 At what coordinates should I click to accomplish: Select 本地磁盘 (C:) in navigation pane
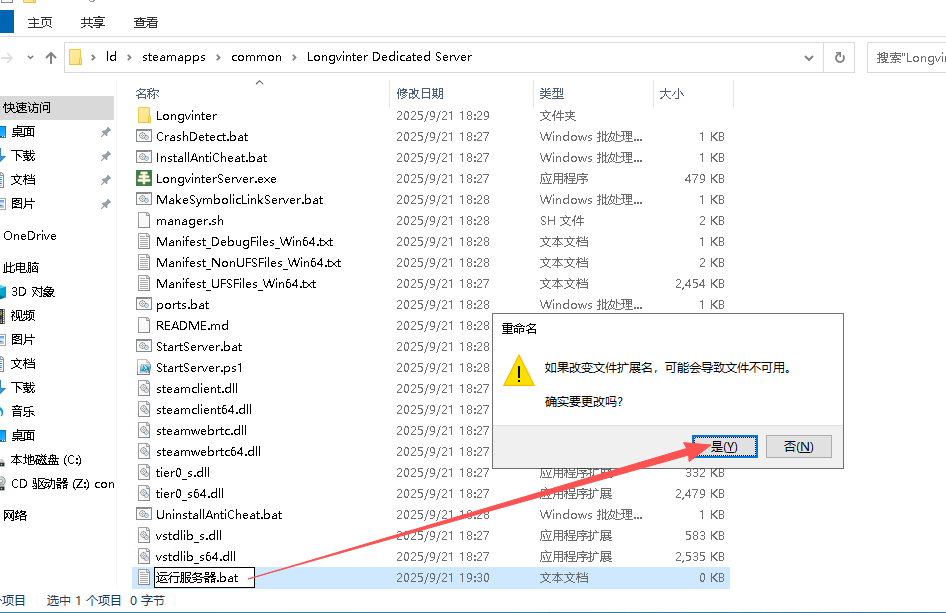tap(46, 460)
